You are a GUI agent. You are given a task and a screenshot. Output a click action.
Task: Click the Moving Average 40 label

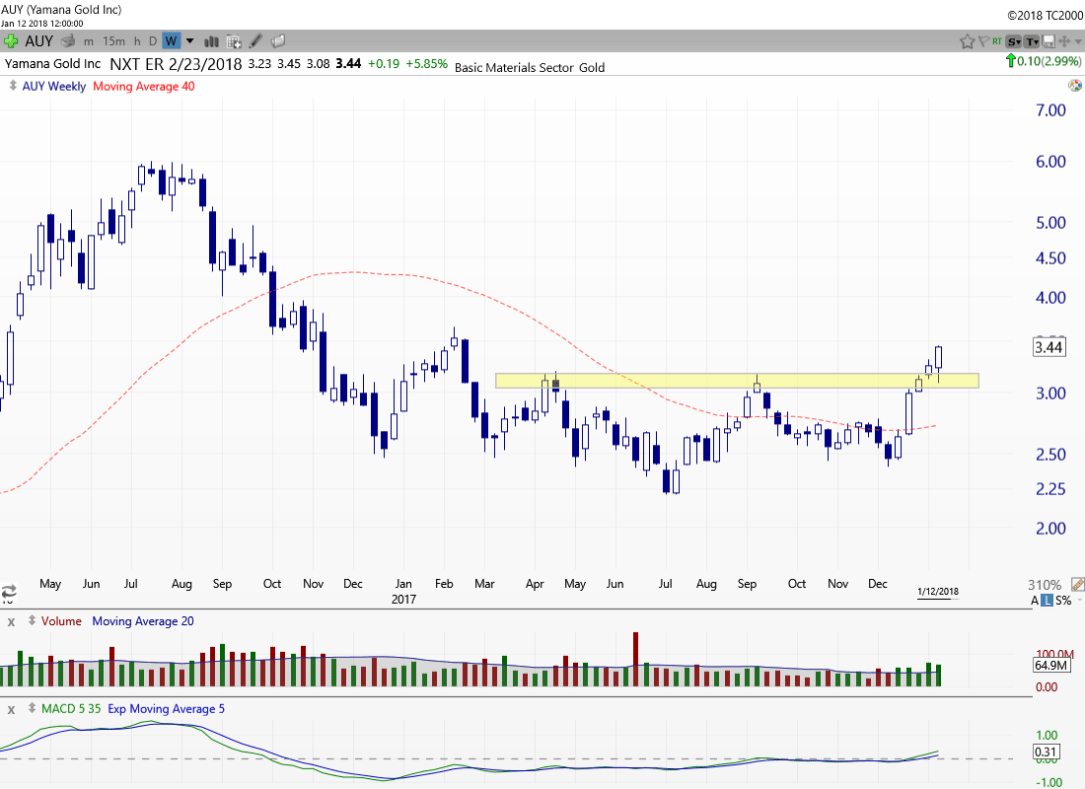coord(143,86)
